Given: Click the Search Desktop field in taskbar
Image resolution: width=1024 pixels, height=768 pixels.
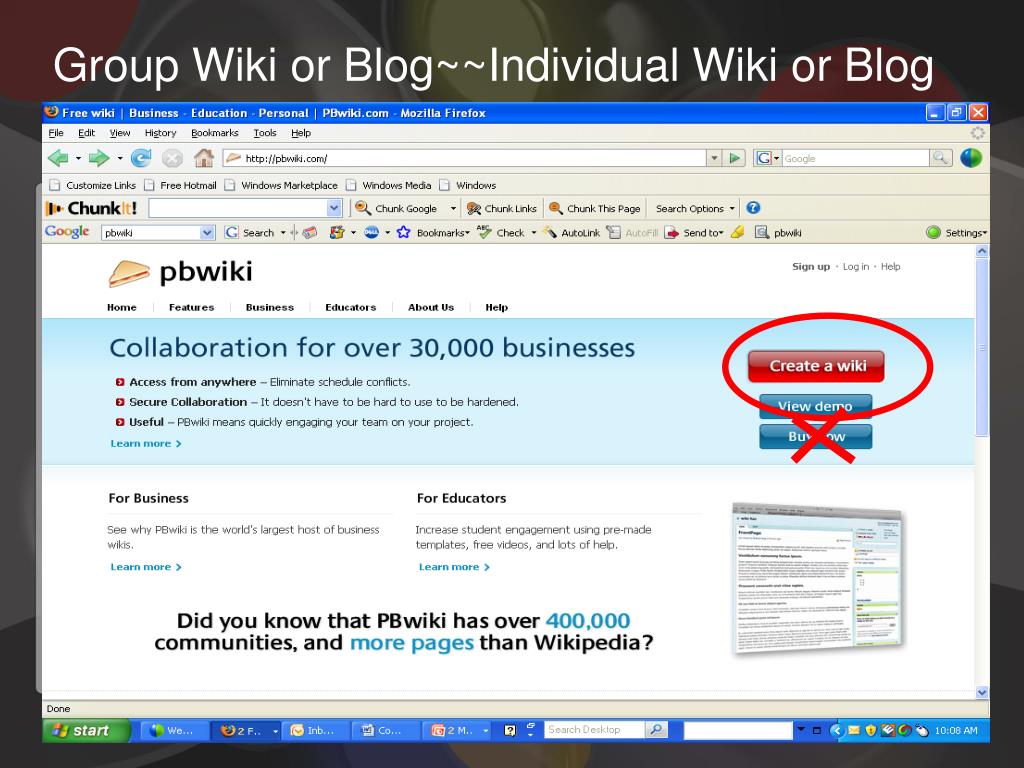Looking at the screenshot, I should coord(594,730).
